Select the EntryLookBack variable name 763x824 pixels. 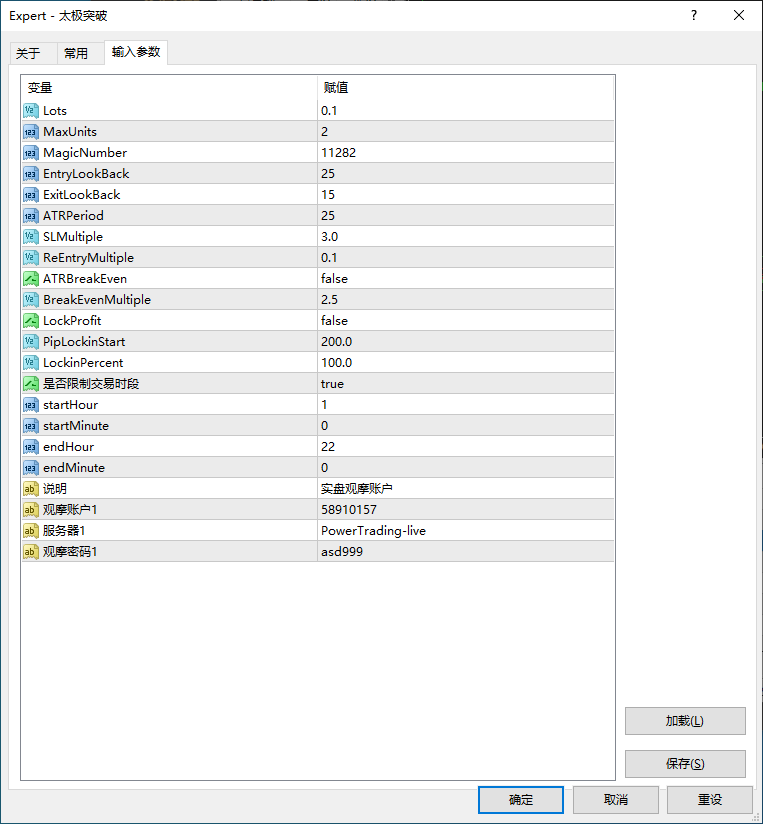click(86, 174)
